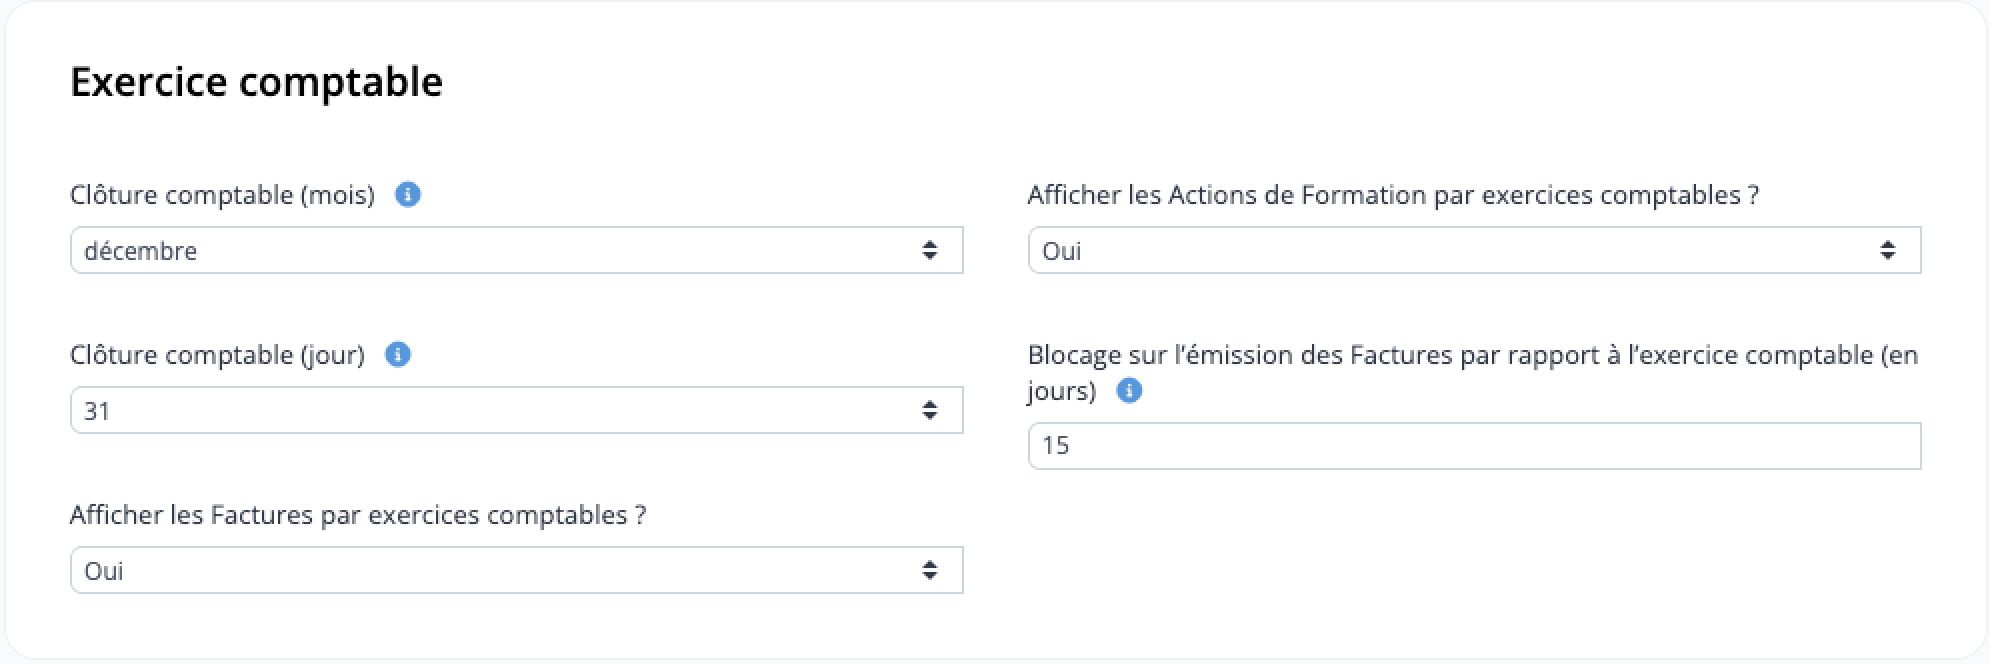This screenshot has width=1990, height=664.
Task: Focus the blocage days field containing 15
Action: 1474,446
